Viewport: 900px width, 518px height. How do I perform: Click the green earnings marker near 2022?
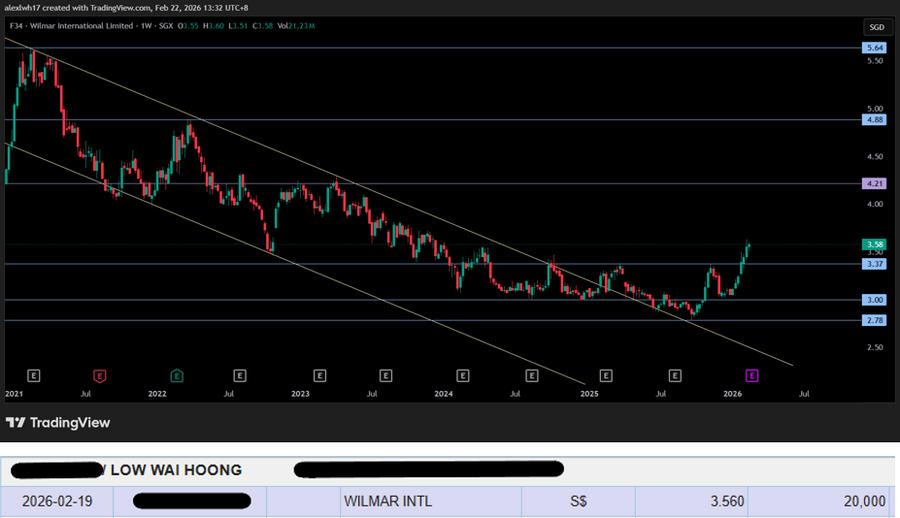point(177,376)
